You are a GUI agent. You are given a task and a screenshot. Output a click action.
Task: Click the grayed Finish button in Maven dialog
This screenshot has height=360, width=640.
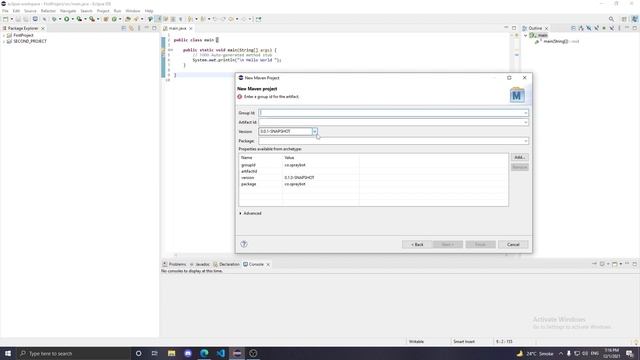[480, 244]
